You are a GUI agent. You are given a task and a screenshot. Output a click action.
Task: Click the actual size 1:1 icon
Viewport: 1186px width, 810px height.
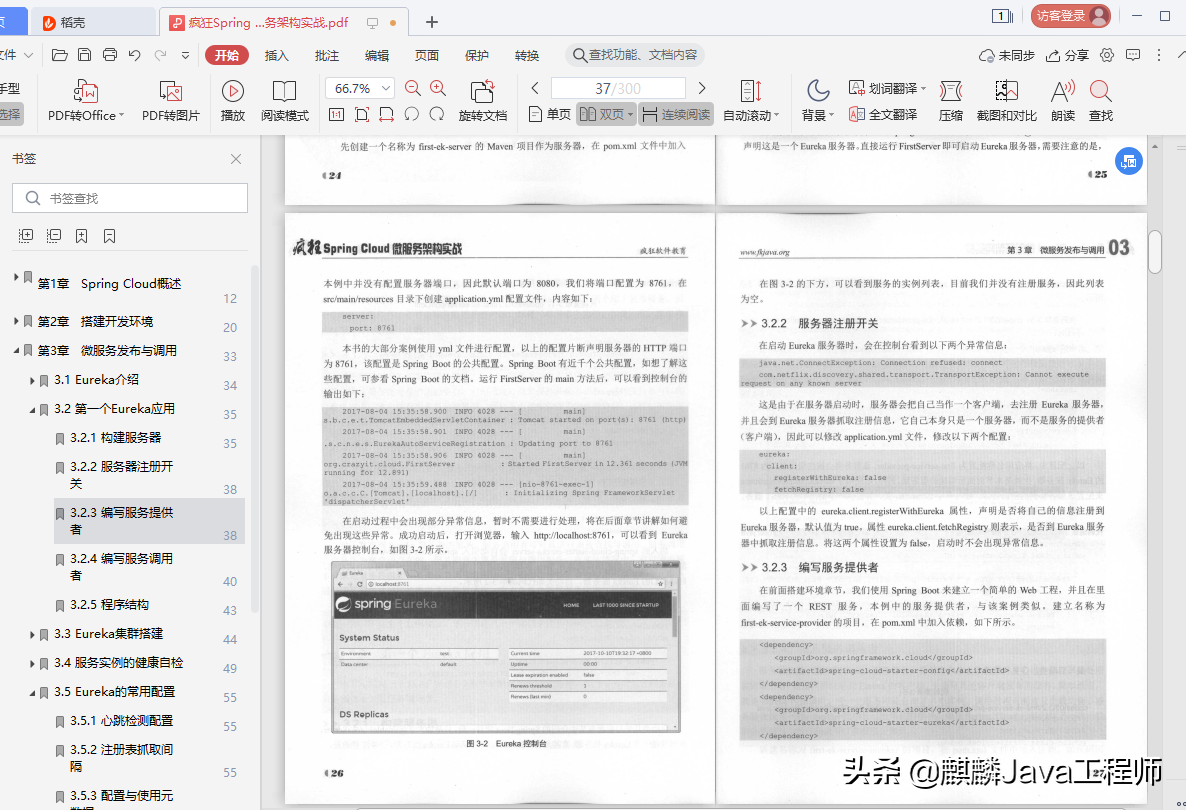pyautogui.click(x=337, y=114)
